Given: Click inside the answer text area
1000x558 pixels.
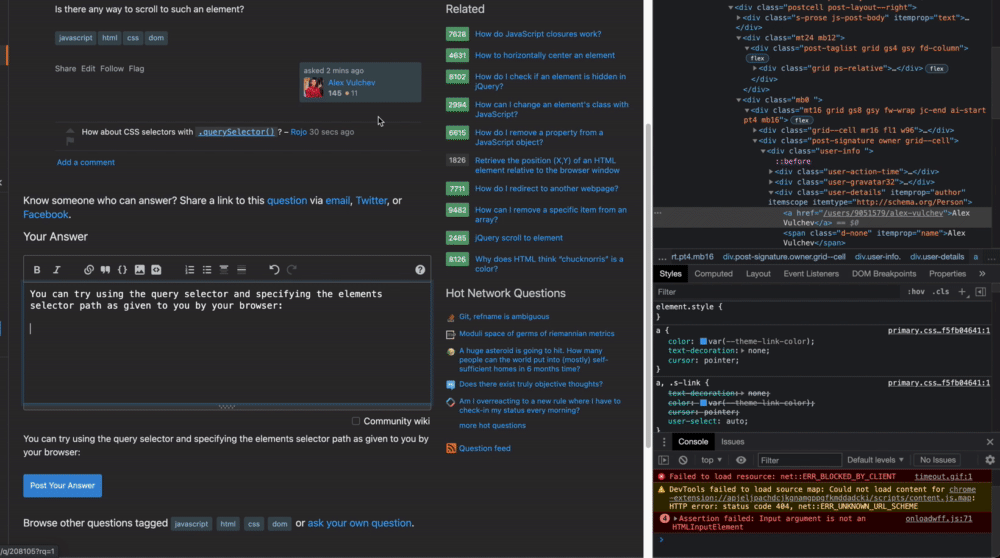Looking at the screenshot, I should coord(227,343).
